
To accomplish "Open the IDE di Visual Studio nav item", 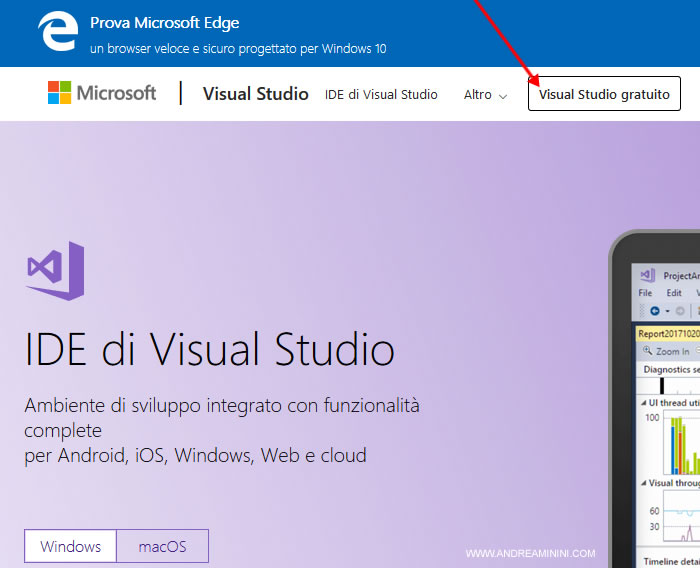I will coord(381,95).
